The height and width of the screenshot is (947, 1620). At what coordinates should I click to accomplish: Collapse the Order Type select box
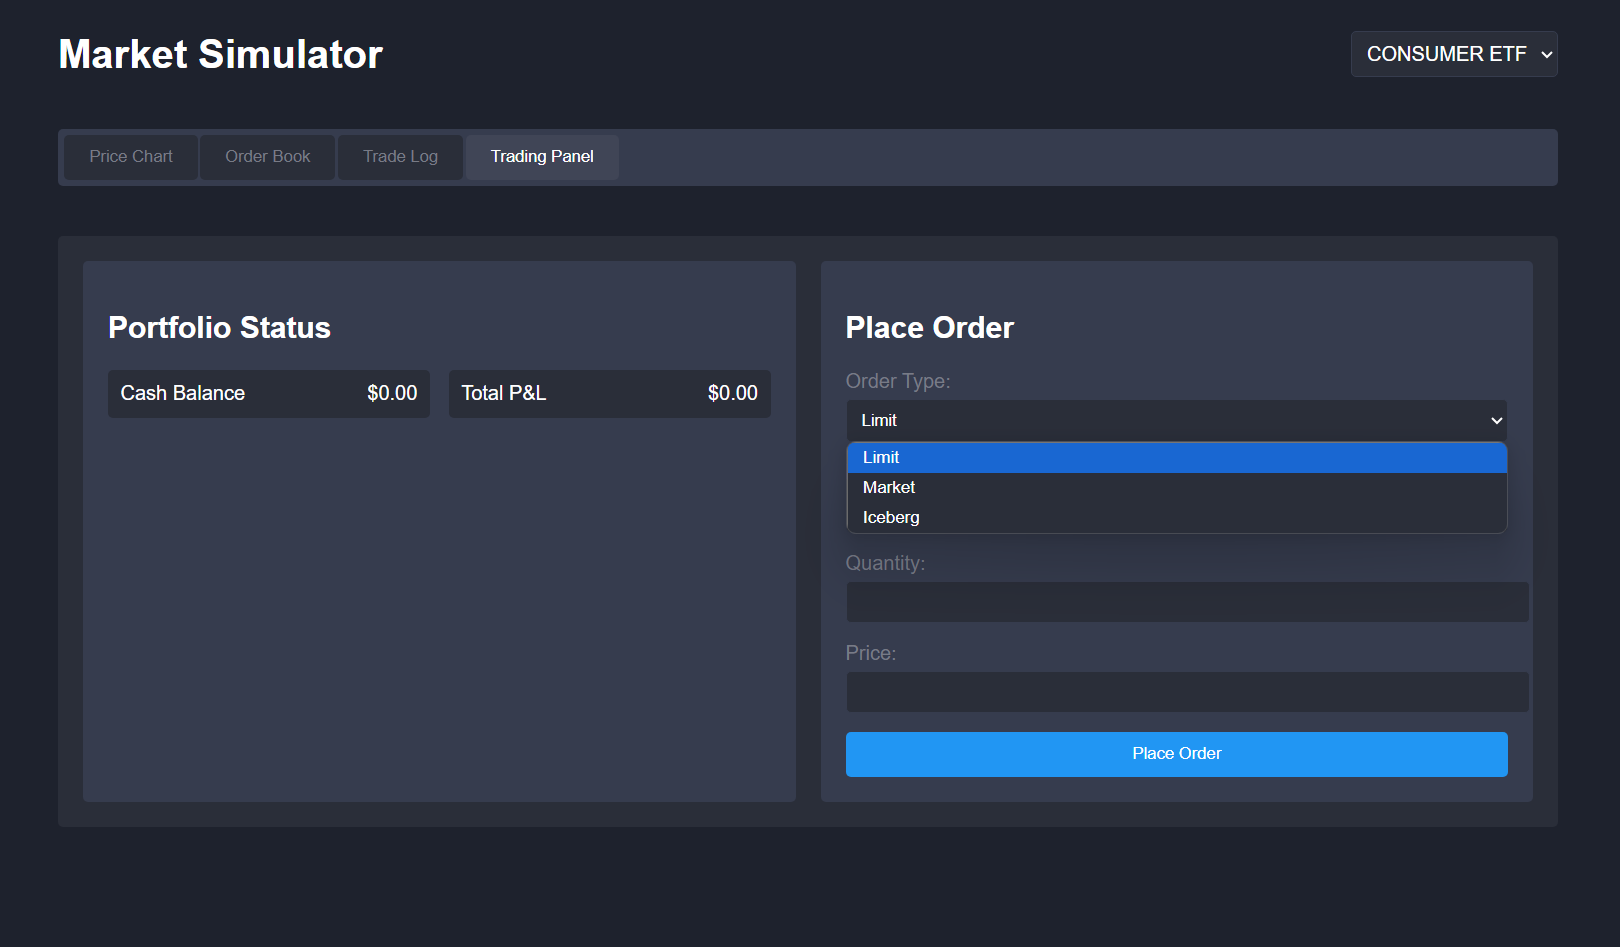pyautogui.click(x=1176, y=421)
